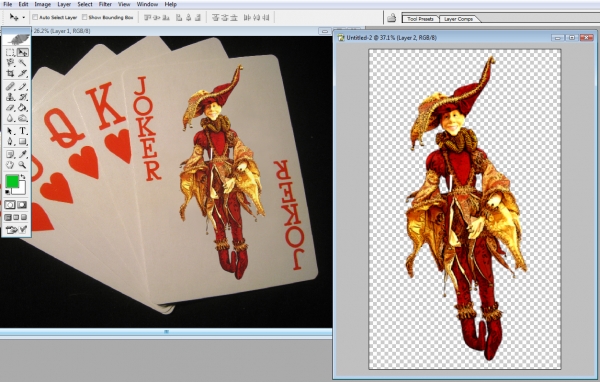The height and width of the screenshot is (382, 600).
Task: Click the feather logo atop the toolbox
Action: pyautogui.click(x=16, y=39)
